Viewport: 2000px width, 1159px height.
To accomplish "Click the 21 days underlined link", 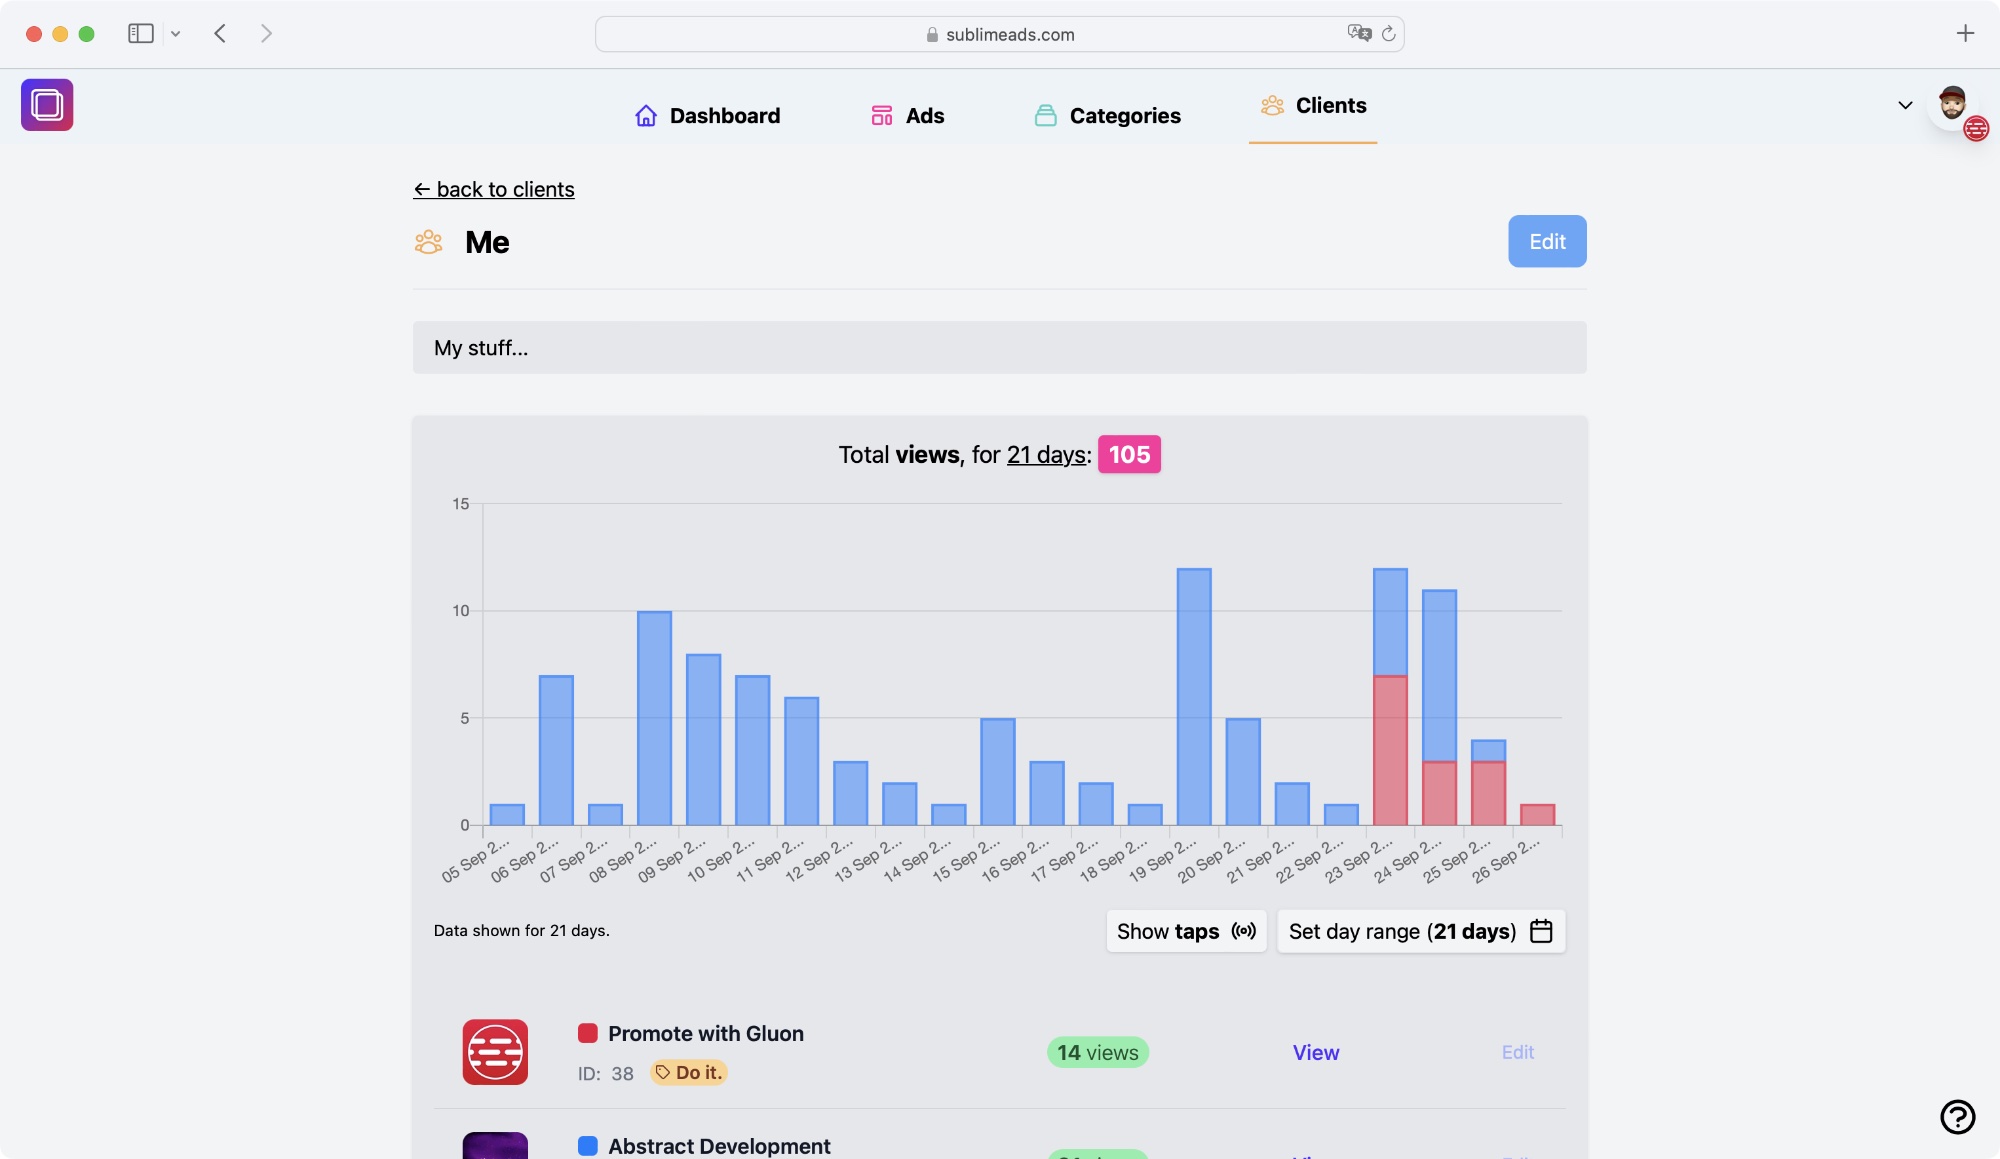I will click(1046, 455).
